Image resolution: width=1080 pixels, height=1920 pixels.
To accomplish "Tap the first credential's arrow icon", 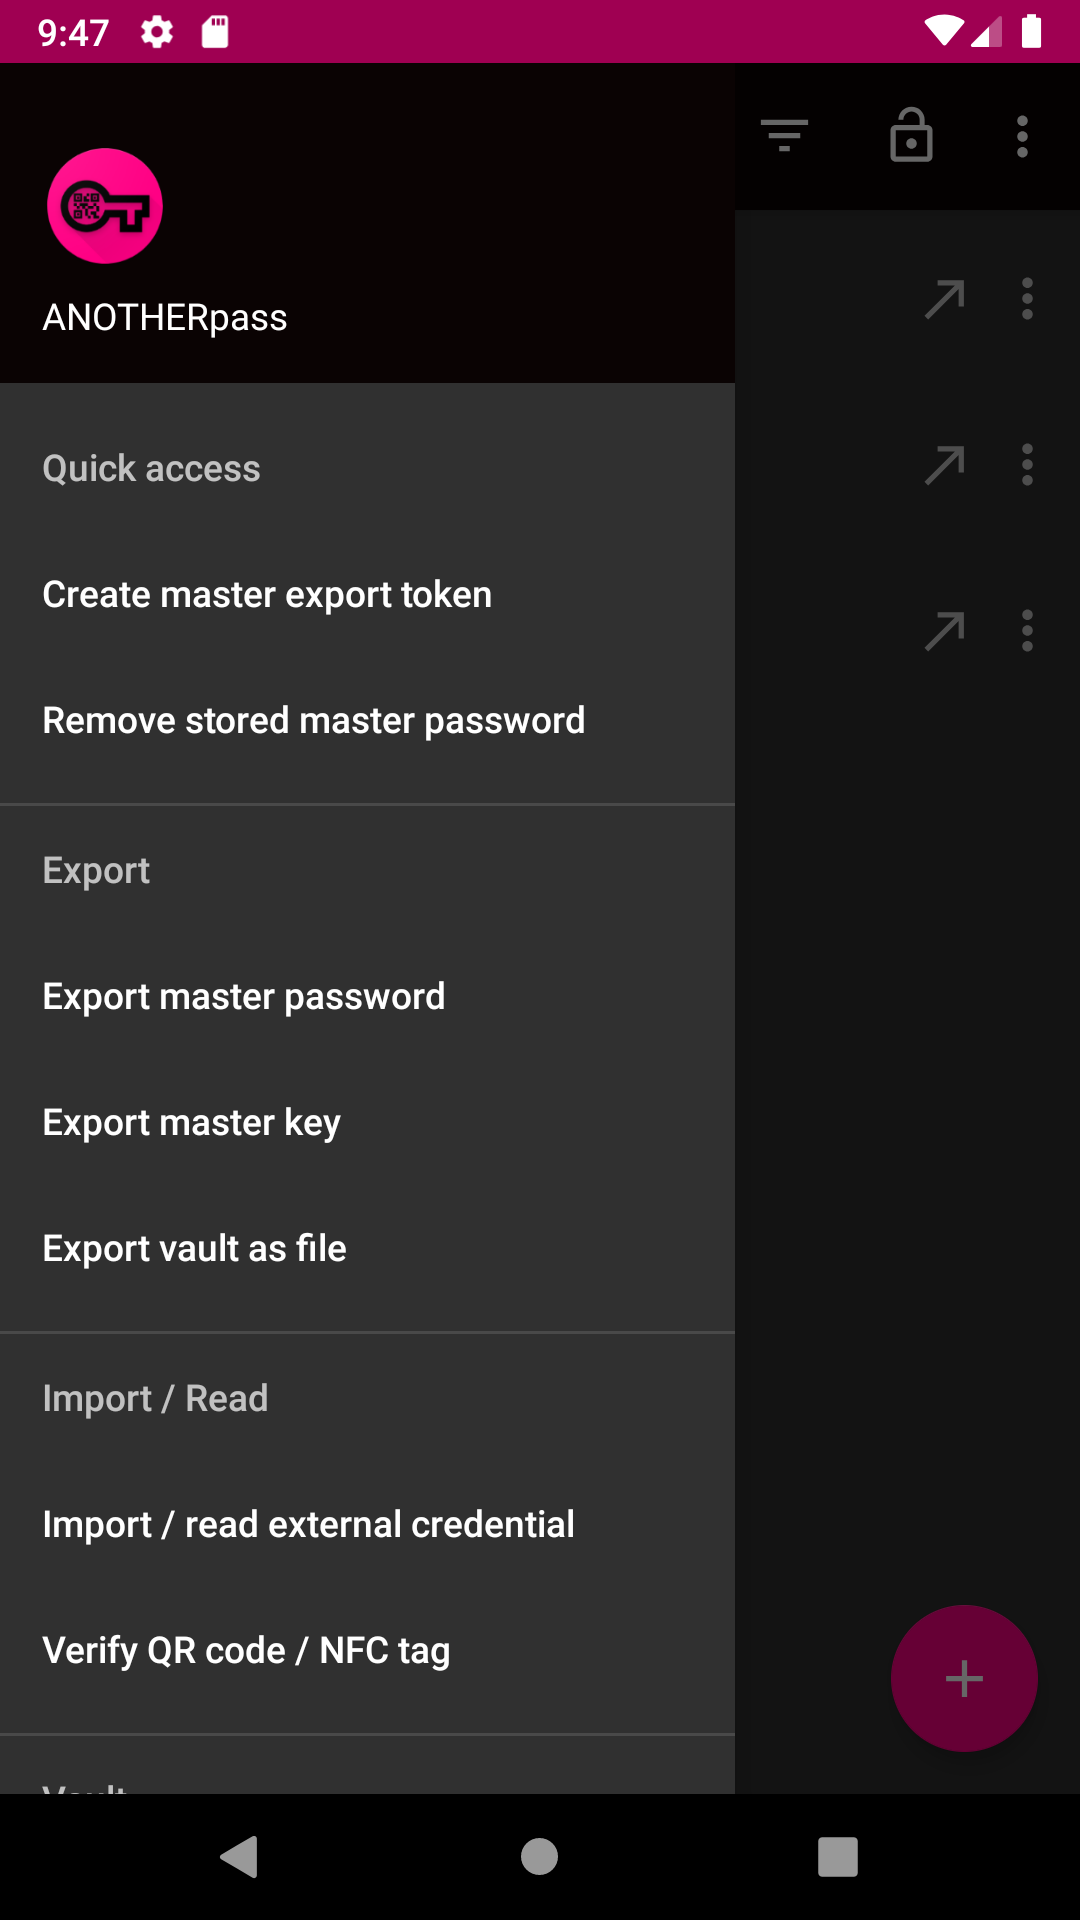I will click(x=945, y=299).
